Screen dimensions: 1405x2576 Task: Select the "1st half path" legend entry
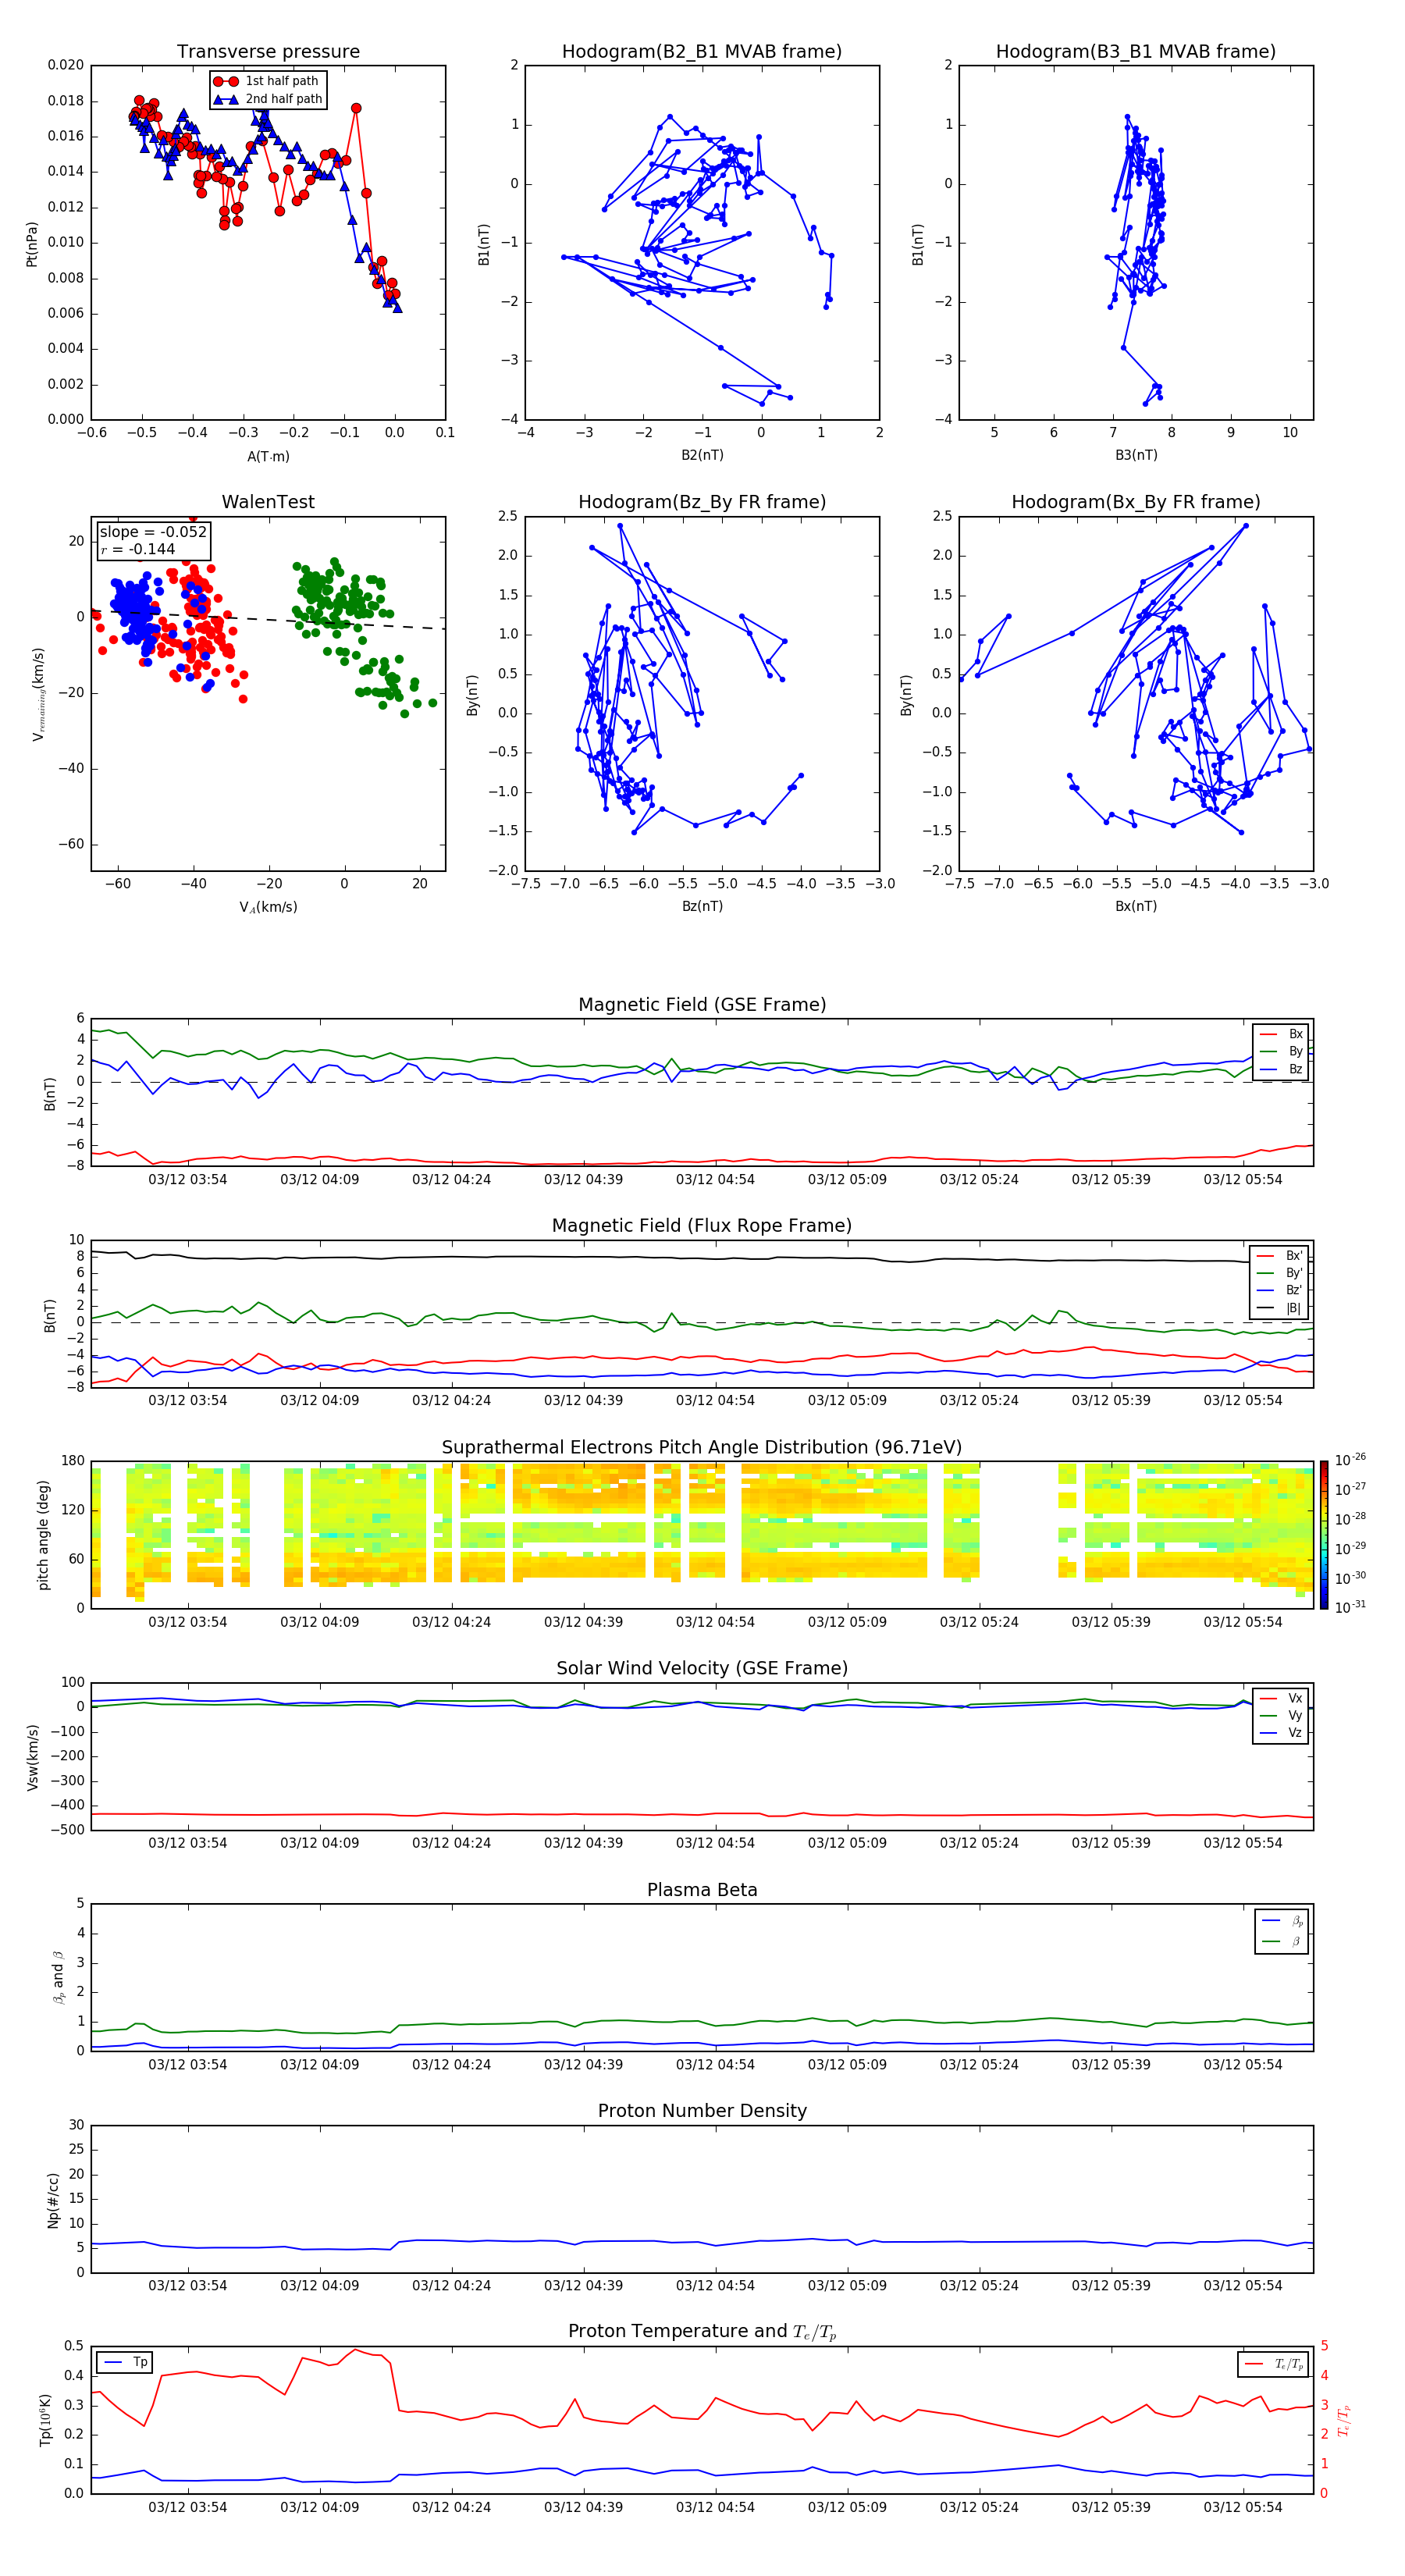(268, 81)
